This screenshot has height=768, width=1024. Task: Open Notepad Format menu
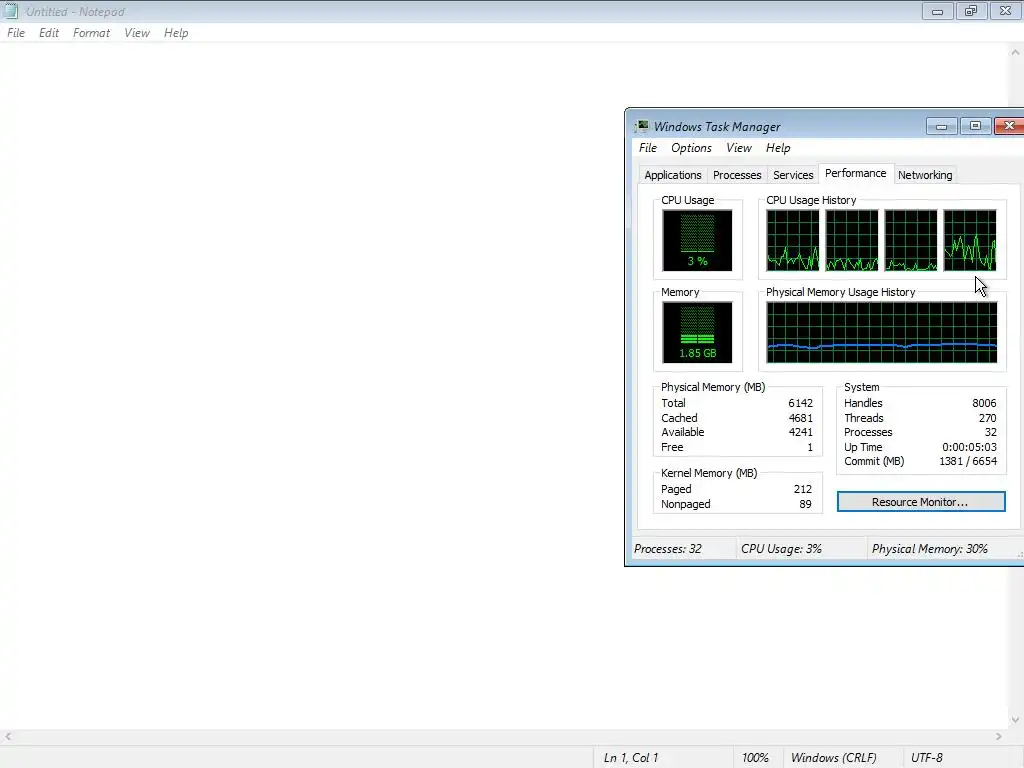pyautogui.click(x=91, y=33)
